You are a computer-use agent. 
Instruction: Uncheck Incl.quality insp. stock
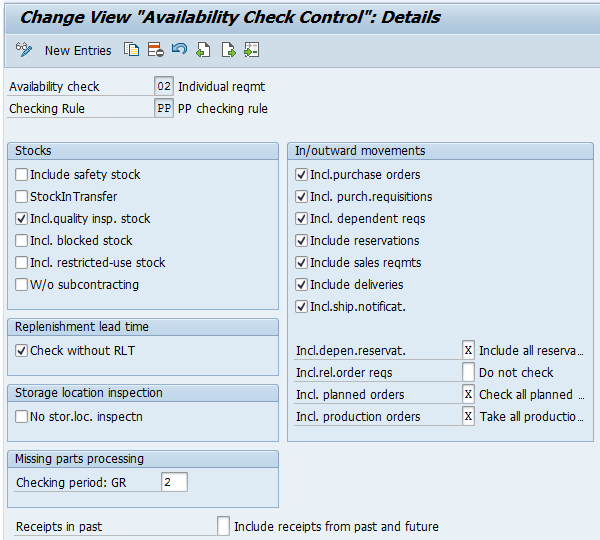coord(21,219)
